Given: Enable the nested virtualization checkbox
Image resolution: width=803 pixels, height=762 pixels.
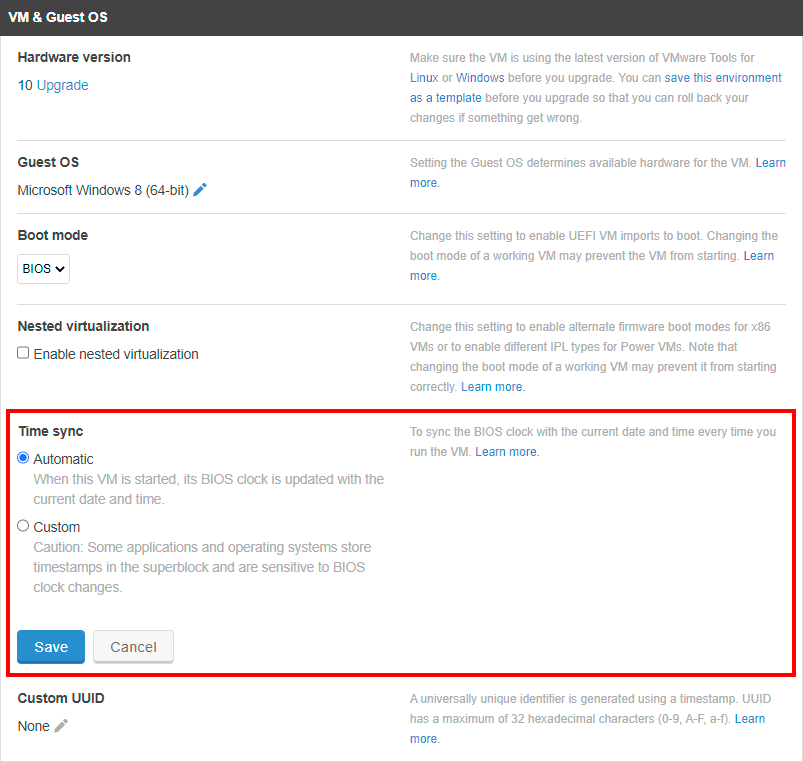Looking at the screenshot, I should (23, 353).
